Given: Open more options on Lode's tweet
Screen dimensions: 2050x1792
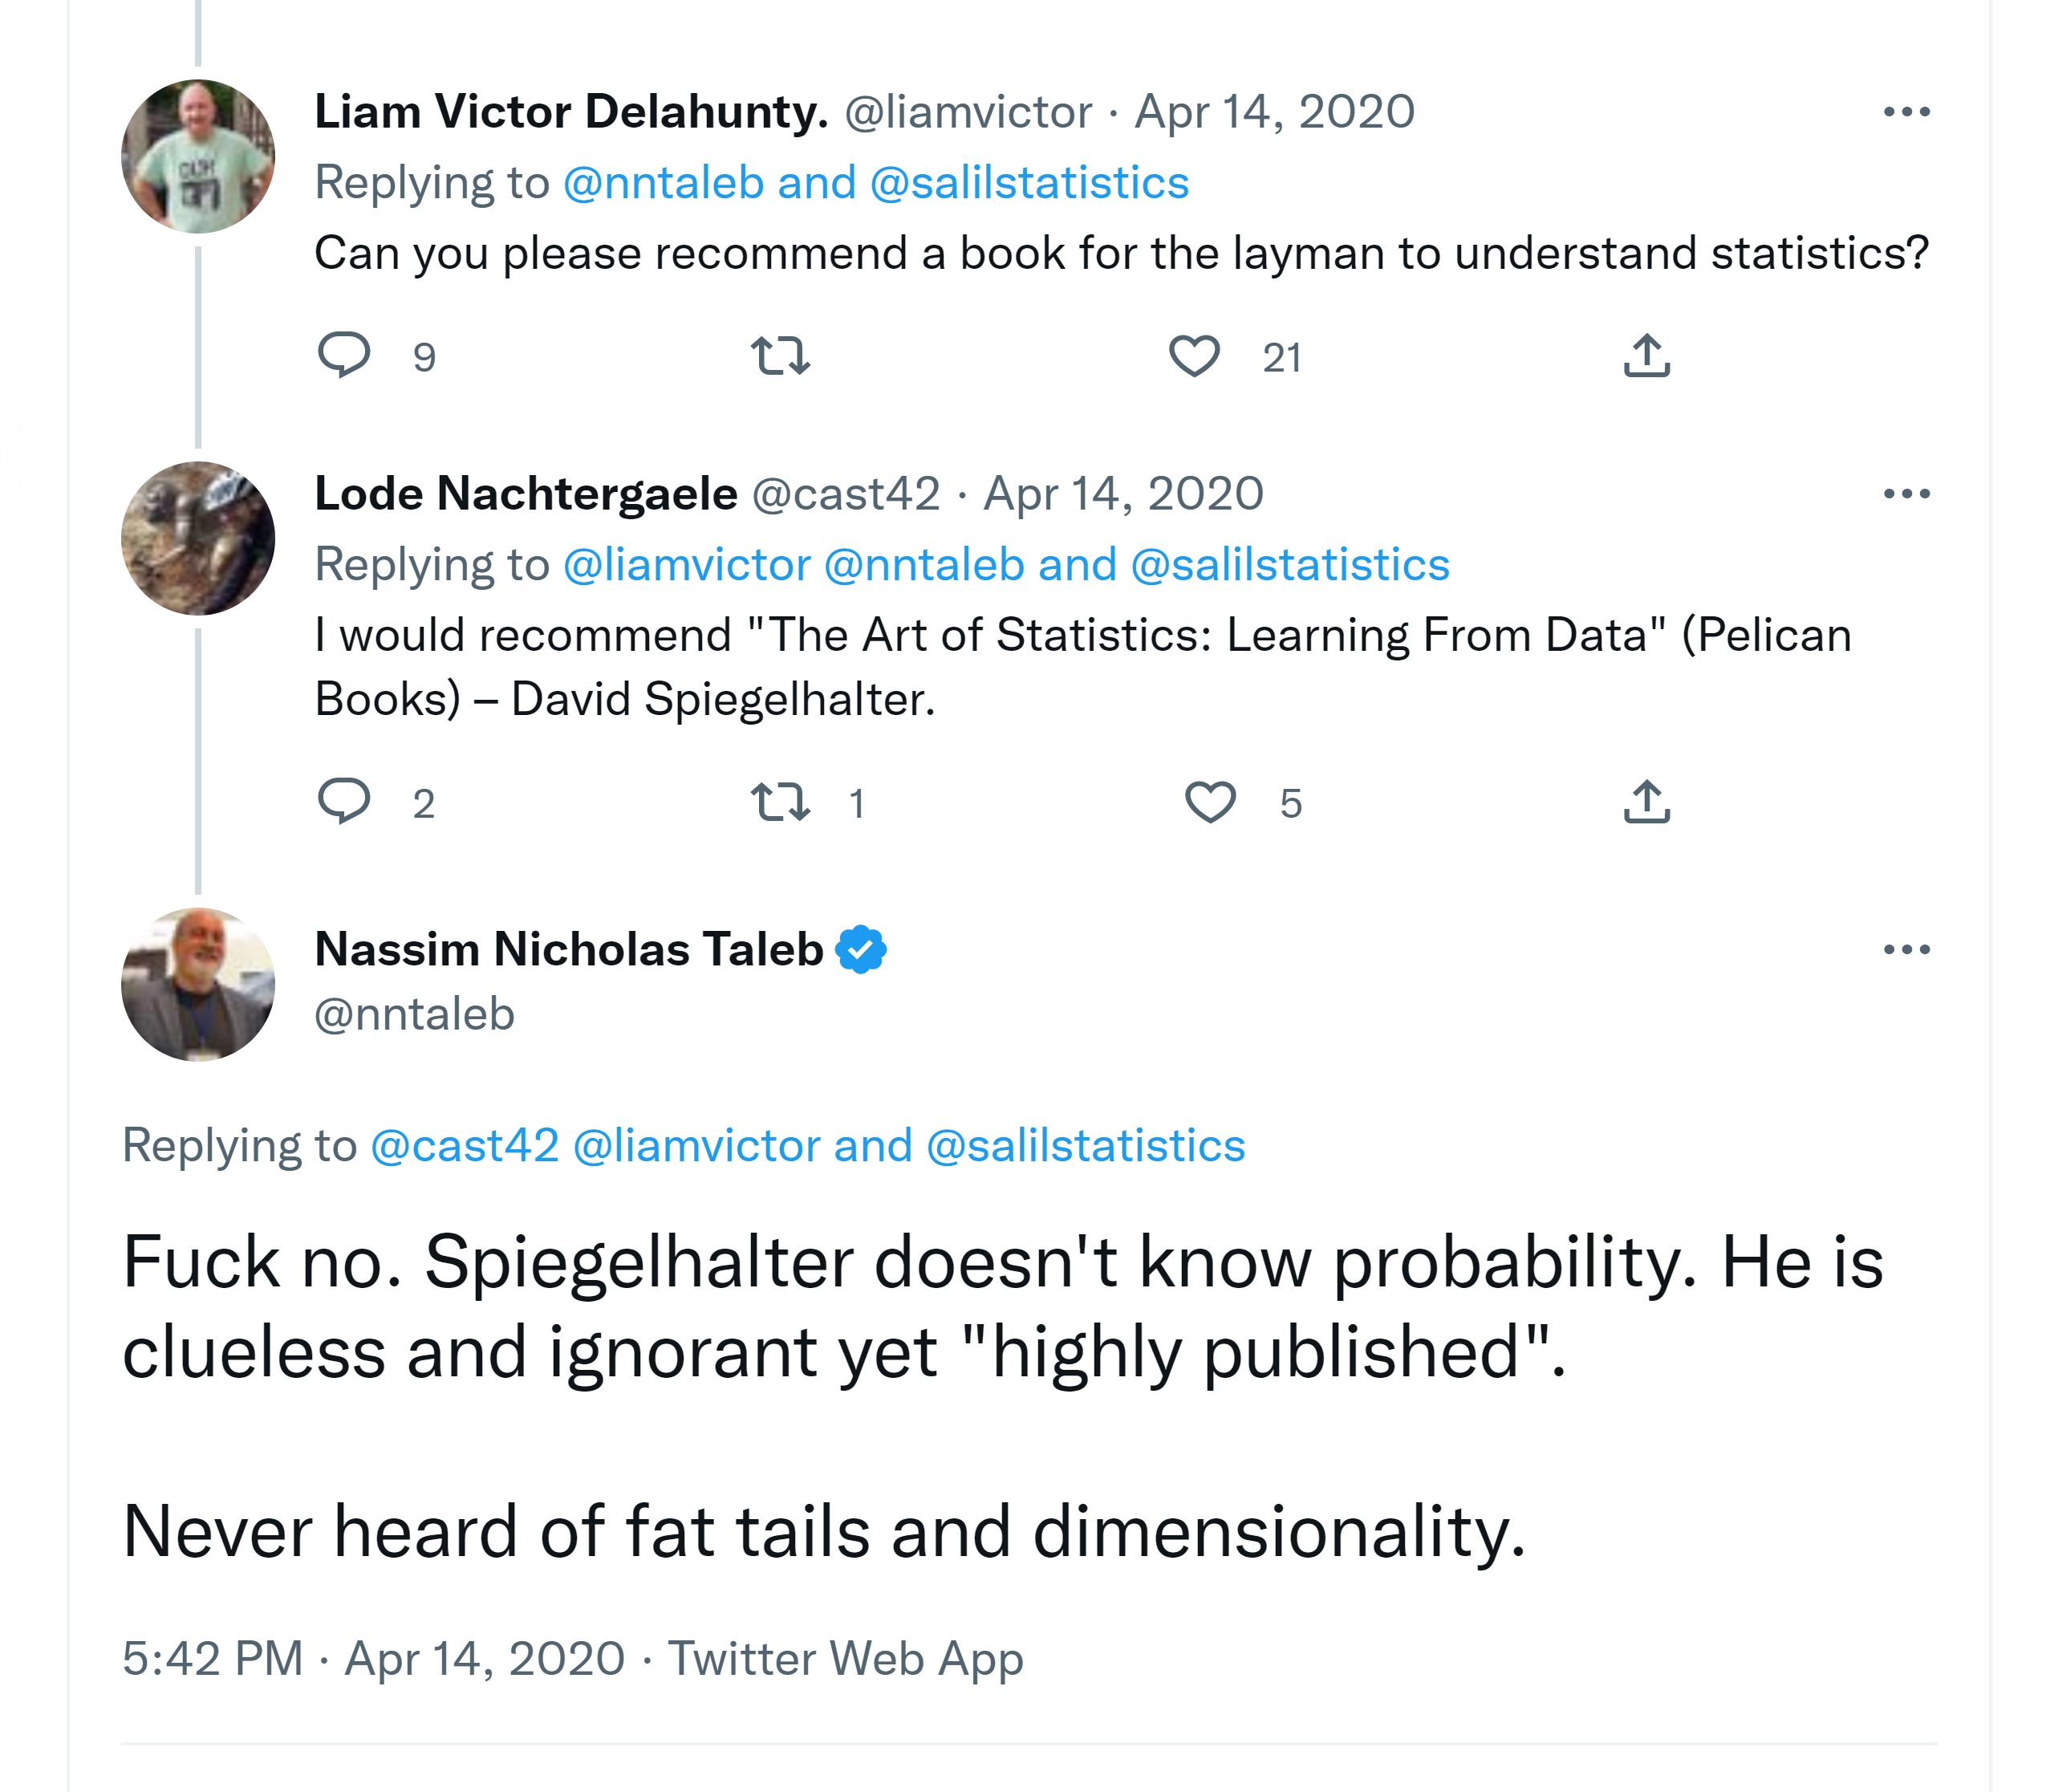Looking at the screenshot, I should click(1906, 494).
